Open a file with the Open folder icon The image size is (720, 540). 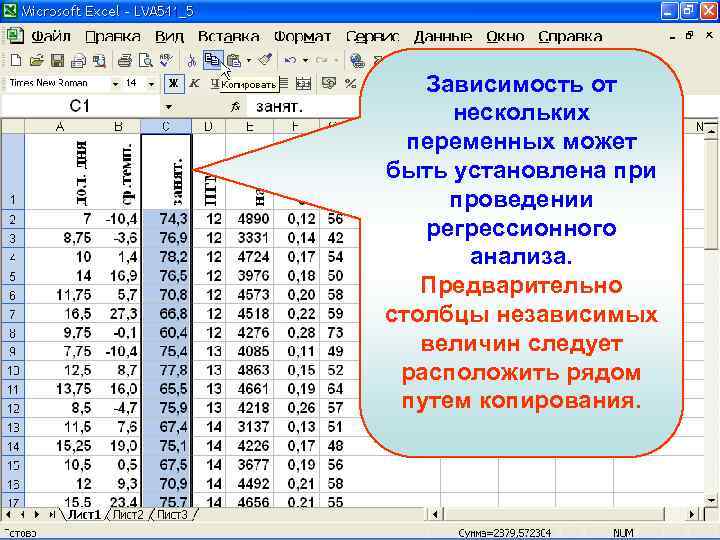[36, 60]
